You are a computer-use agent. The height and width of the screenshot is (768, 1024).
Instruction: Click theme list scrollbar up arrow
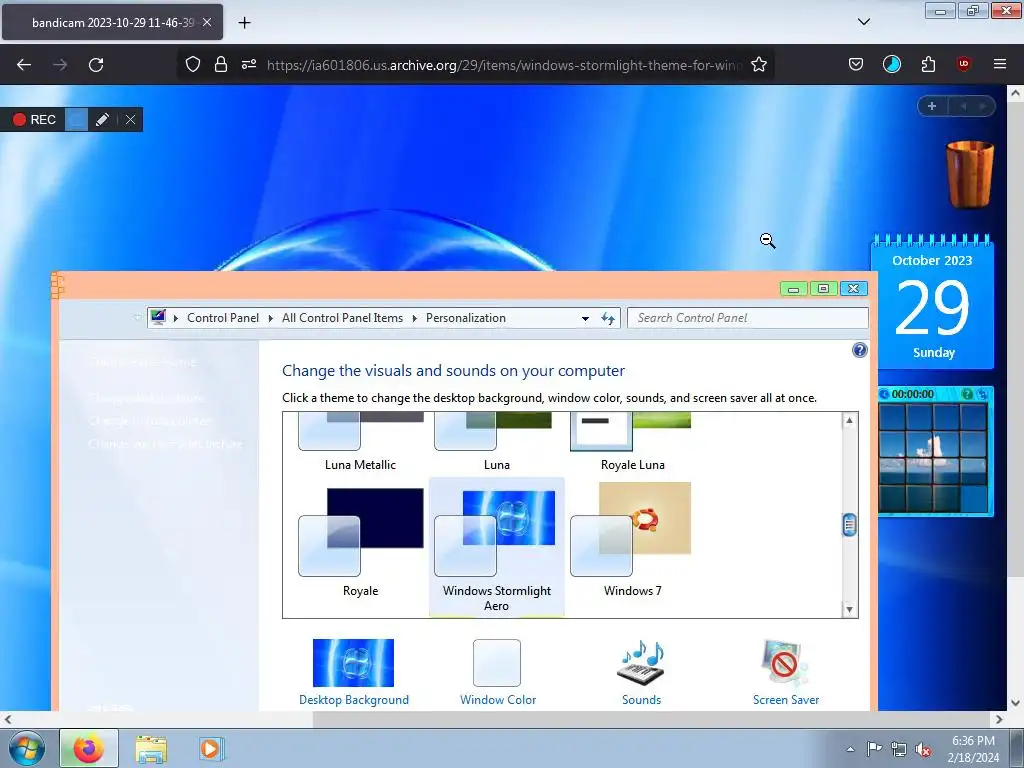point(849,420)
